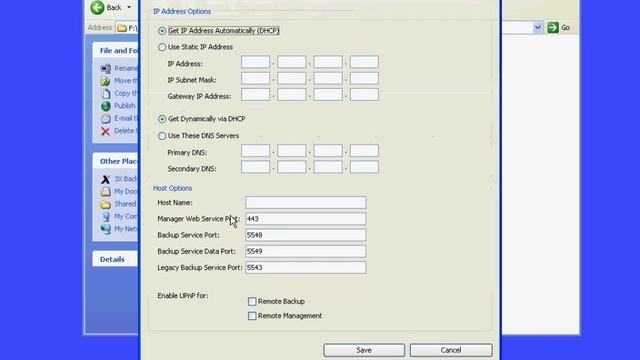Click the third octet of Secondary DNS
The width and height of the screenshot is (640, 360).
coord(328,167)
